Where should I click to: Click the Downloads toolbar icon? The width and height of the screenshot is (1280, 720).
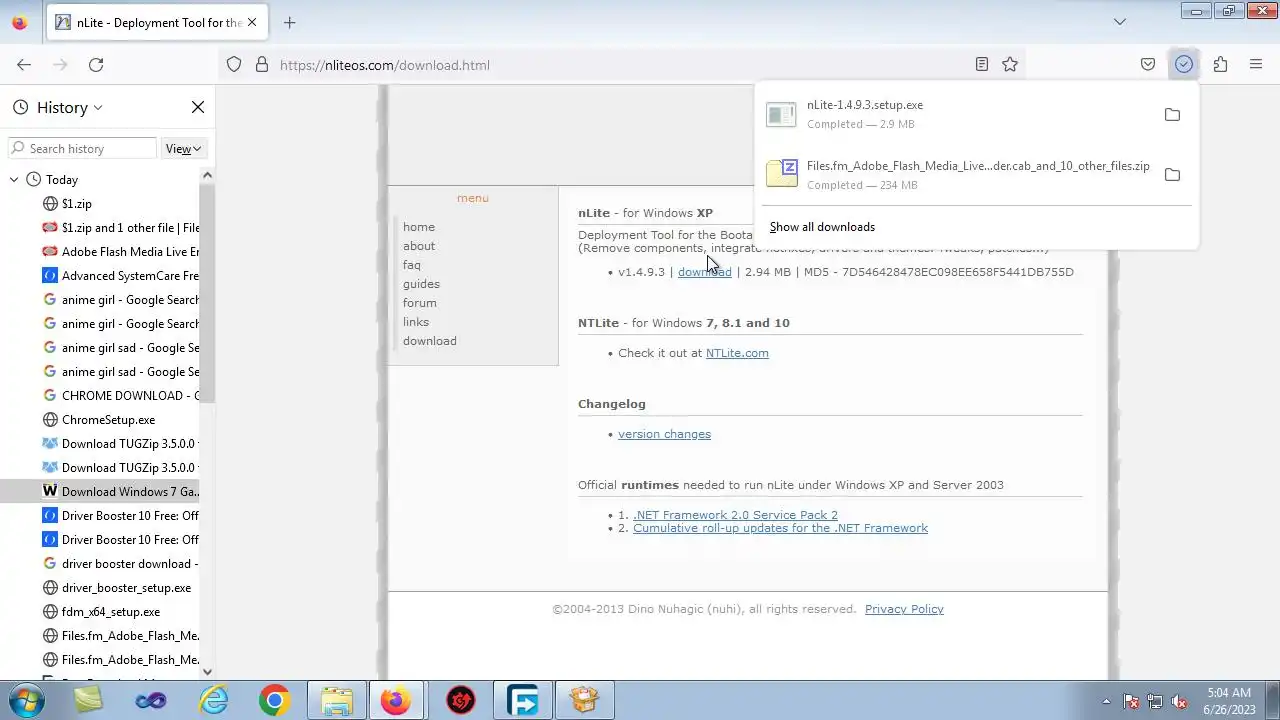point(1184,65)
